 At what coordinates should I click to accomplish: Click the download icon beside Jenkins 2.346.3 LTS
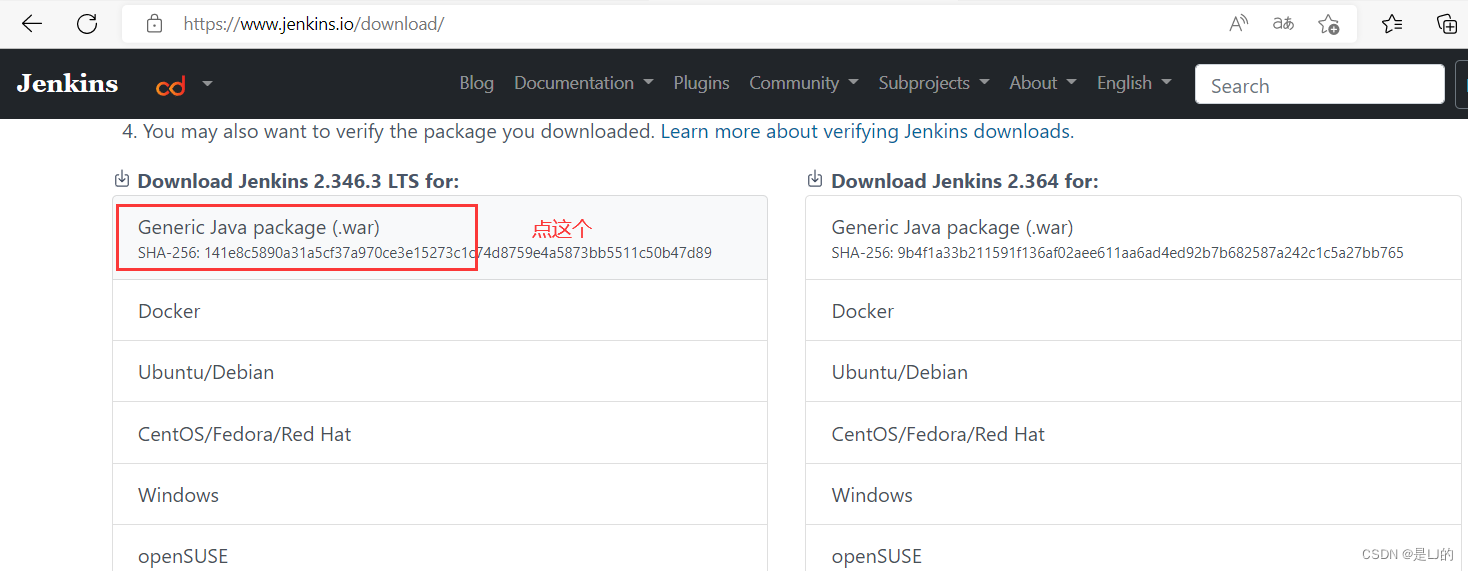[x=121, y=179]
